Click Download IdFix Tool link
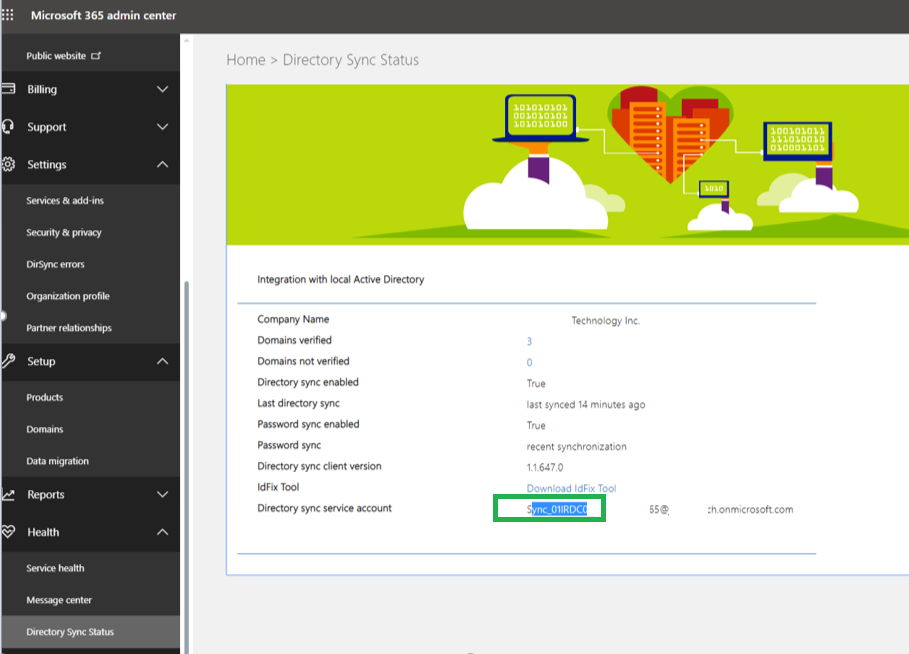909x654 pixels. pos(571,488)
